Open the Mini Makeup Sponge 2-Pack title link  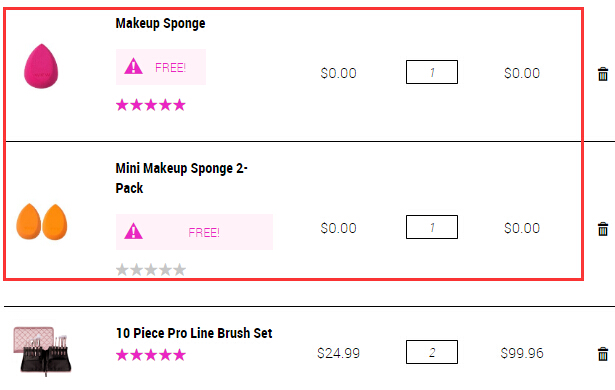(x=181, y=178)
